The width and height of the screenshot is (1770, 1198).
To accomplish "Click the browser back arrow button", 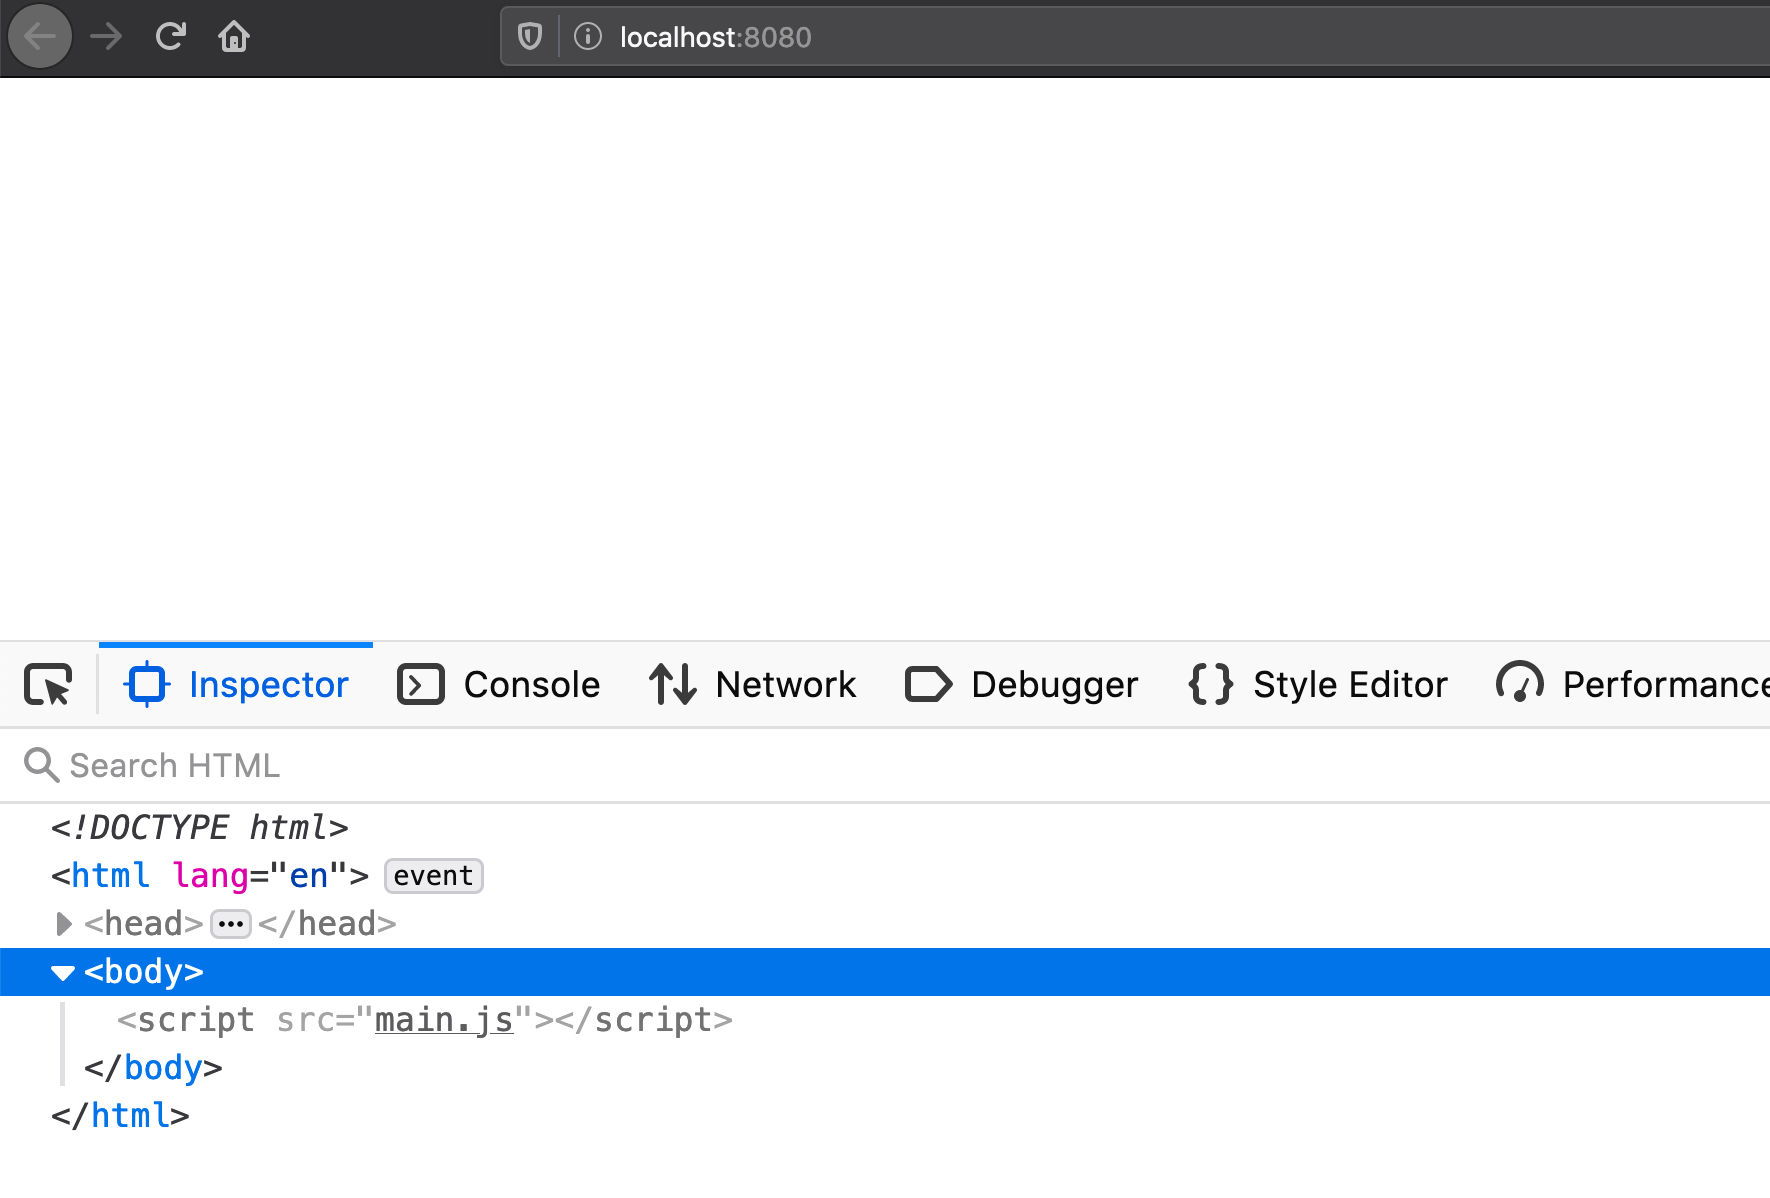I will click(x=40, y=37).
